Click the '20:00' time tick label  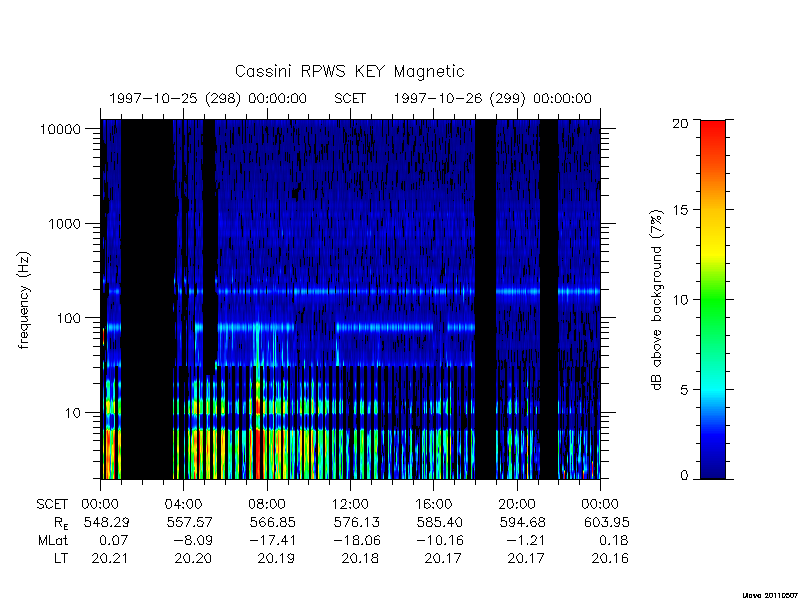point(517,504)
